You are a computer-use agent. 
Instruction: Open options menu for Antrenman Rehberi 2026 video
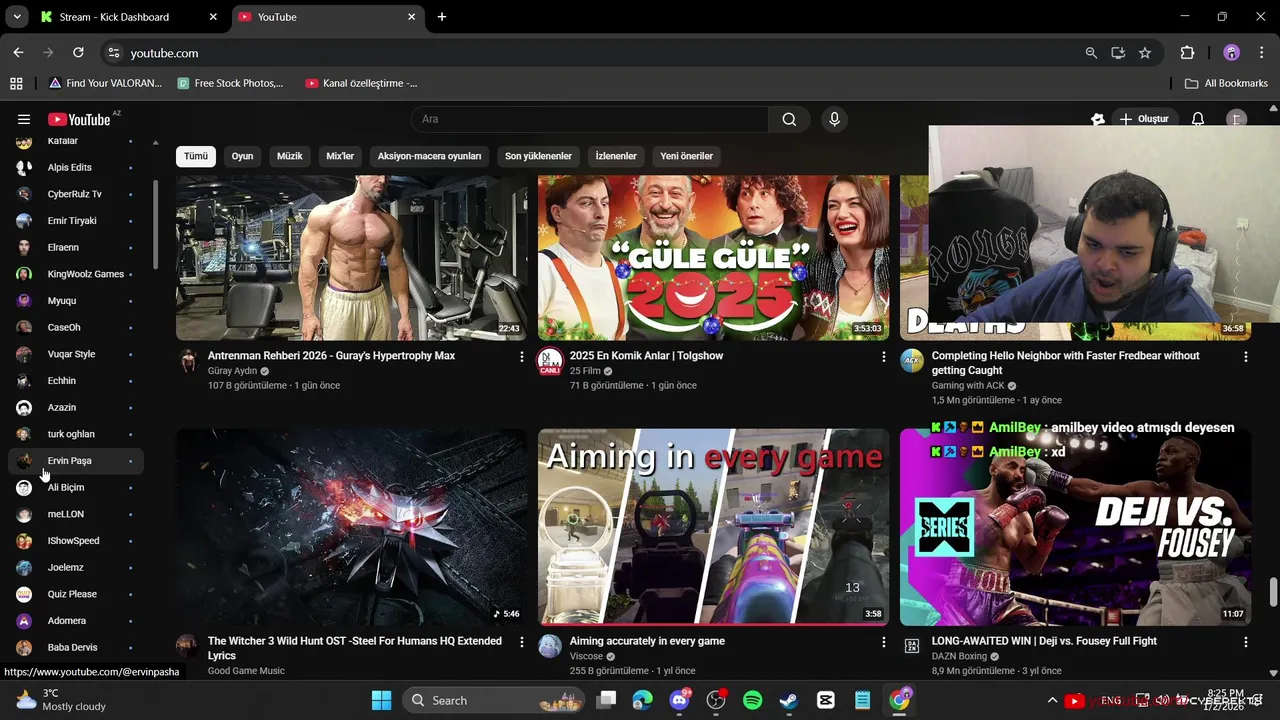pos(521,356)
